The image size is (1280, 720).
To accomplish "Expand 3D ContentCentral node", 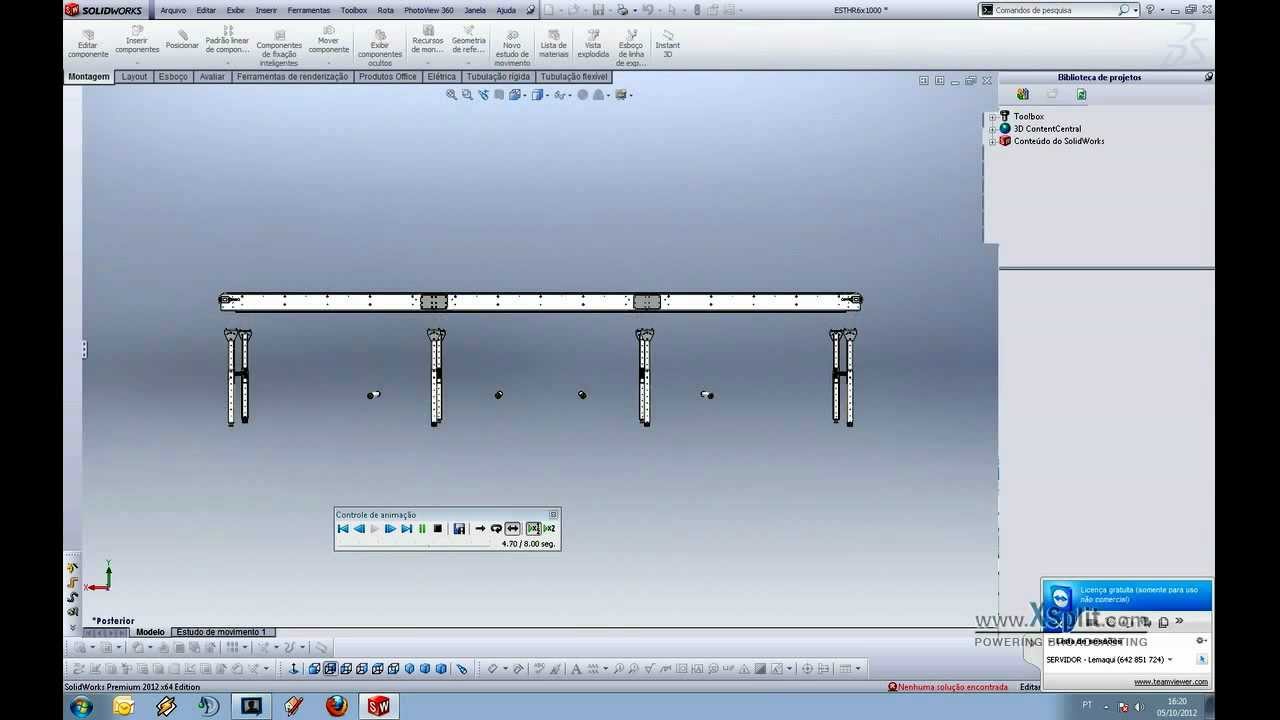I will [x=992, y=129].
